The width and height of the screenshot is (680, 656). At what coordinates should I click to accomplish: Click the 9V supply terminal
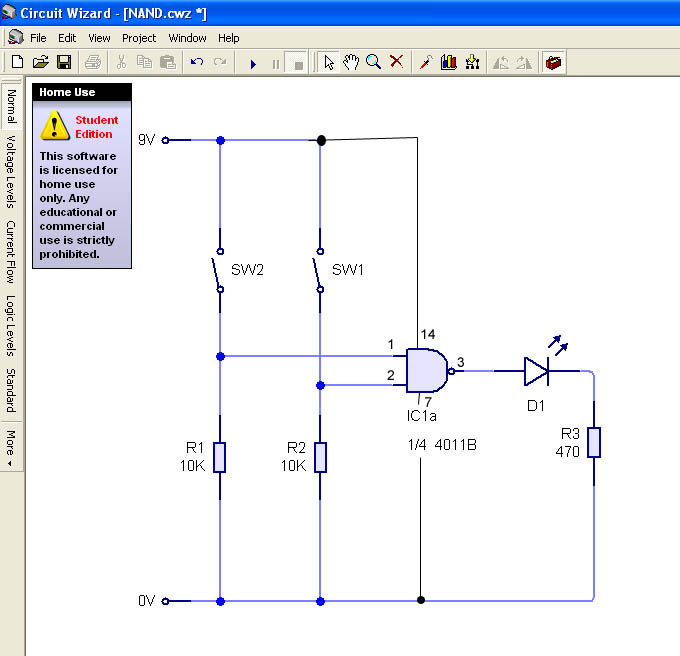(165, 140)
